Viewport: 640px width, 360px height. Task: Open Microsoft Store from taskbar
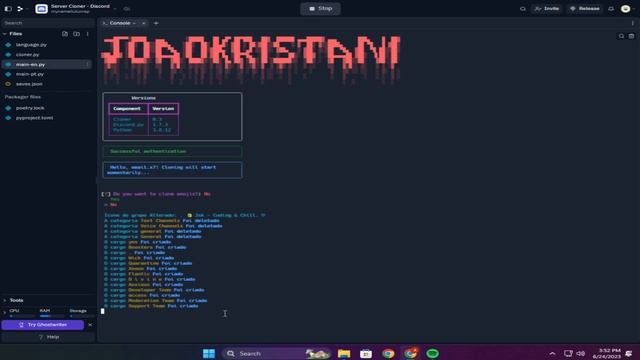(366, 353)
